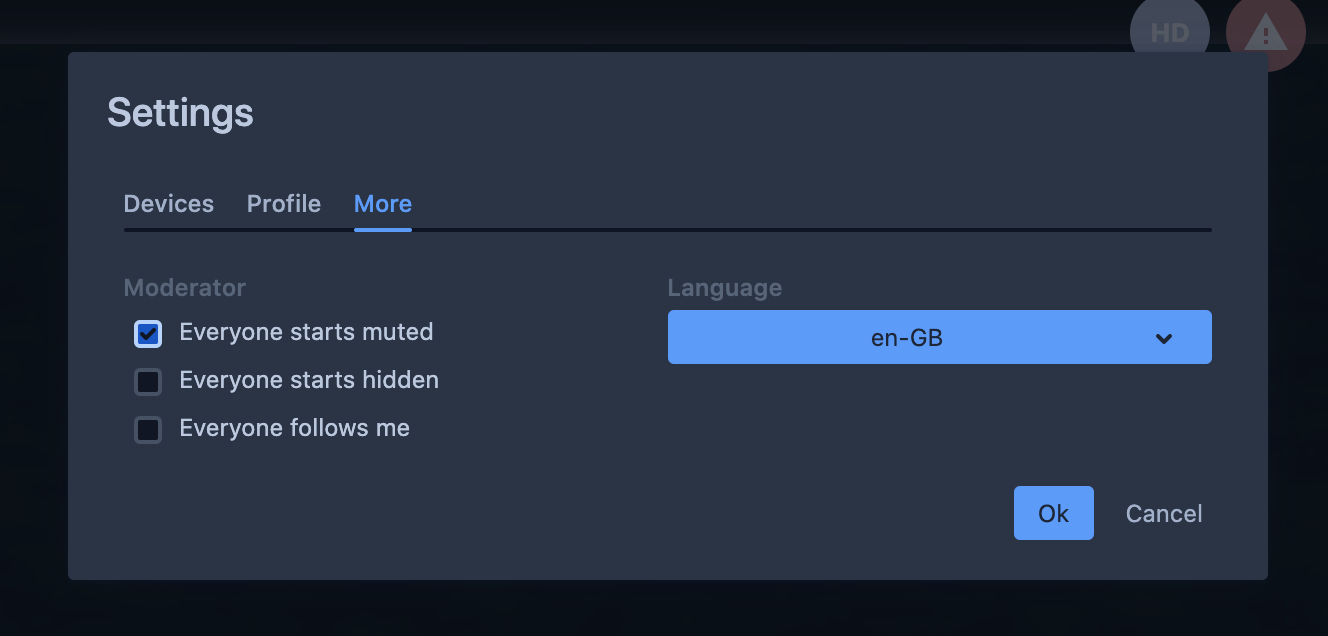Click the HD video quality icon
This screenshot has height=636, width=1328.
click(1169, 32)
